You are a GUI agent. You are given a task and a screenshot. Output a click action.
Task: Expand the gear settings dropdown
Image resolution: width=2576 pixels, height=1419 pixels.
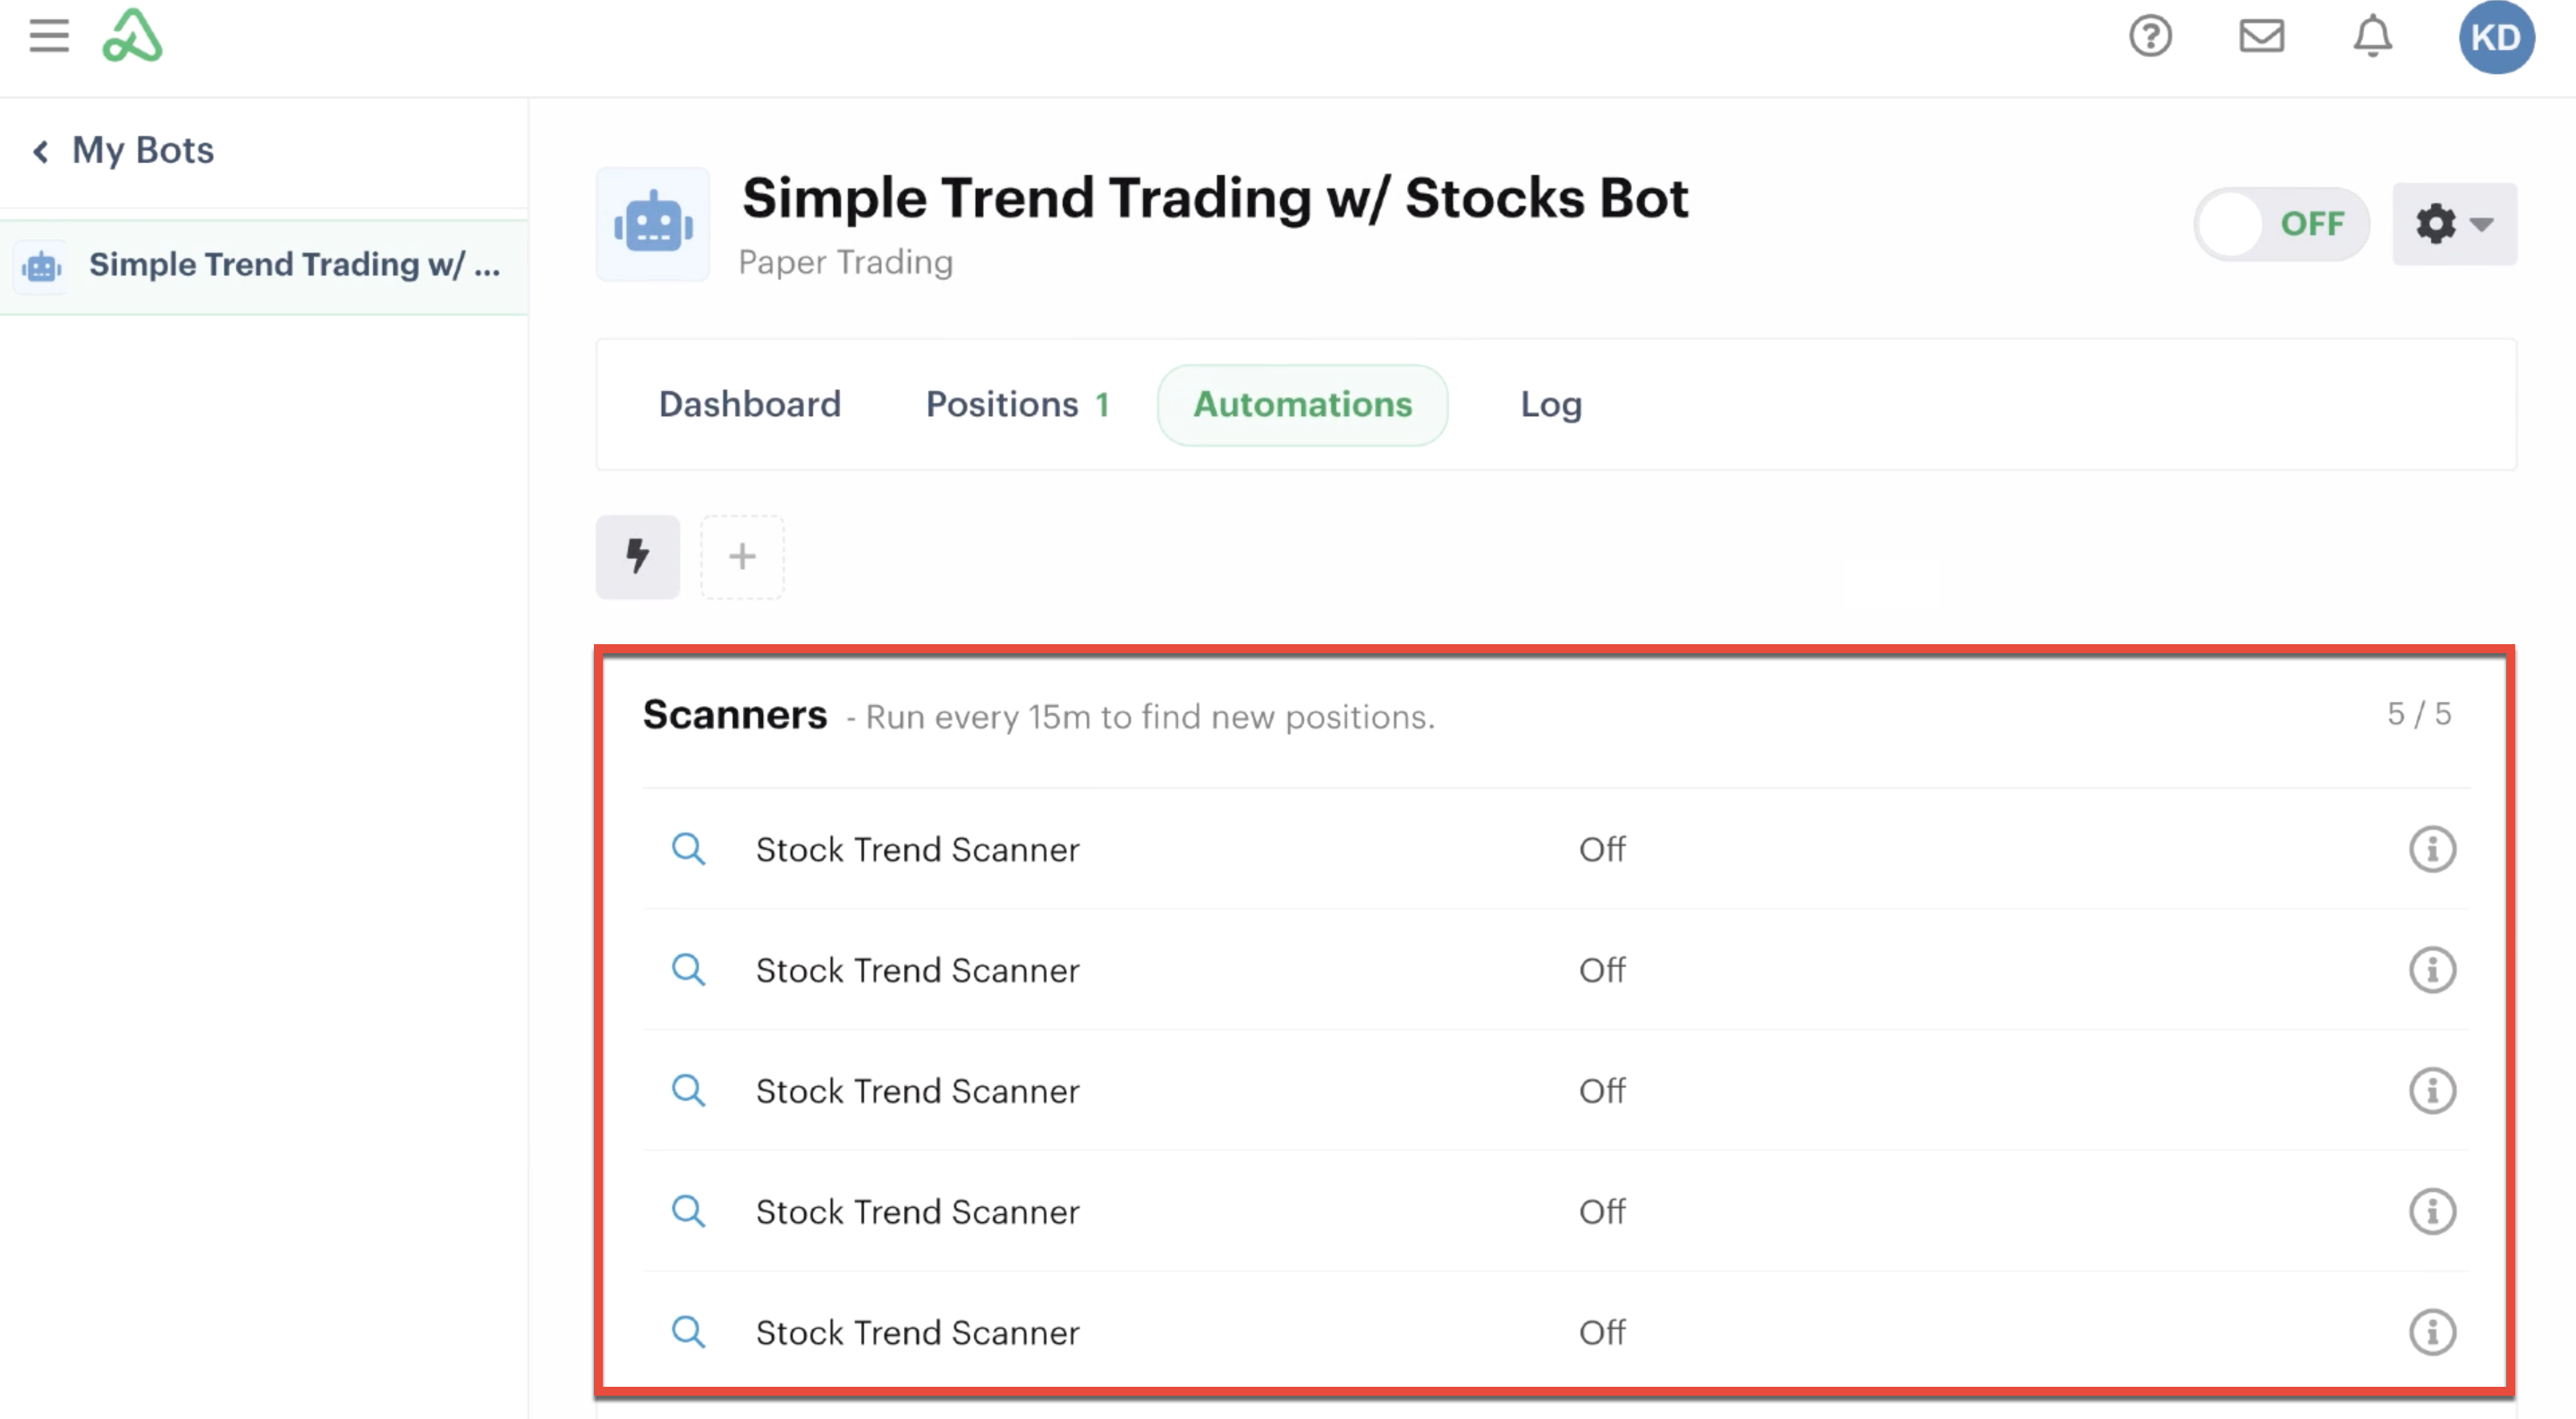pos(2454,224)
